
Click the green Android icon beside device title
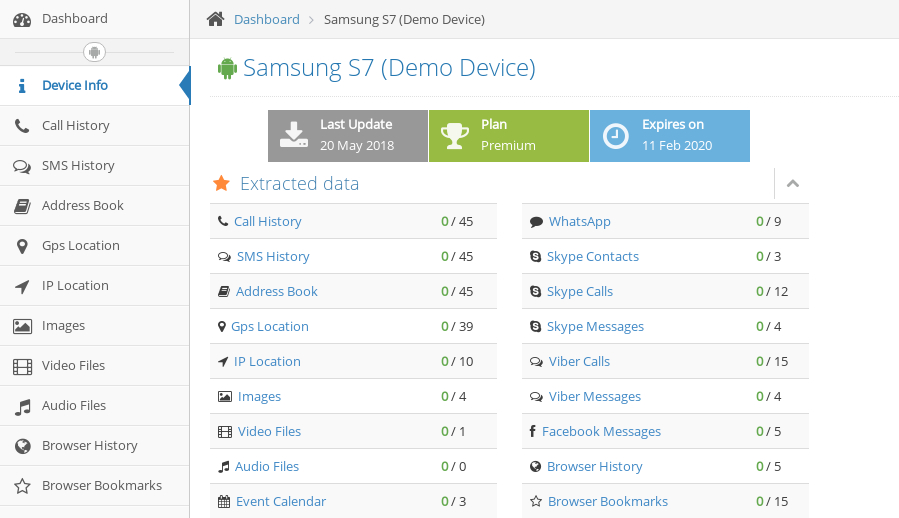click(x=227, y=68)
